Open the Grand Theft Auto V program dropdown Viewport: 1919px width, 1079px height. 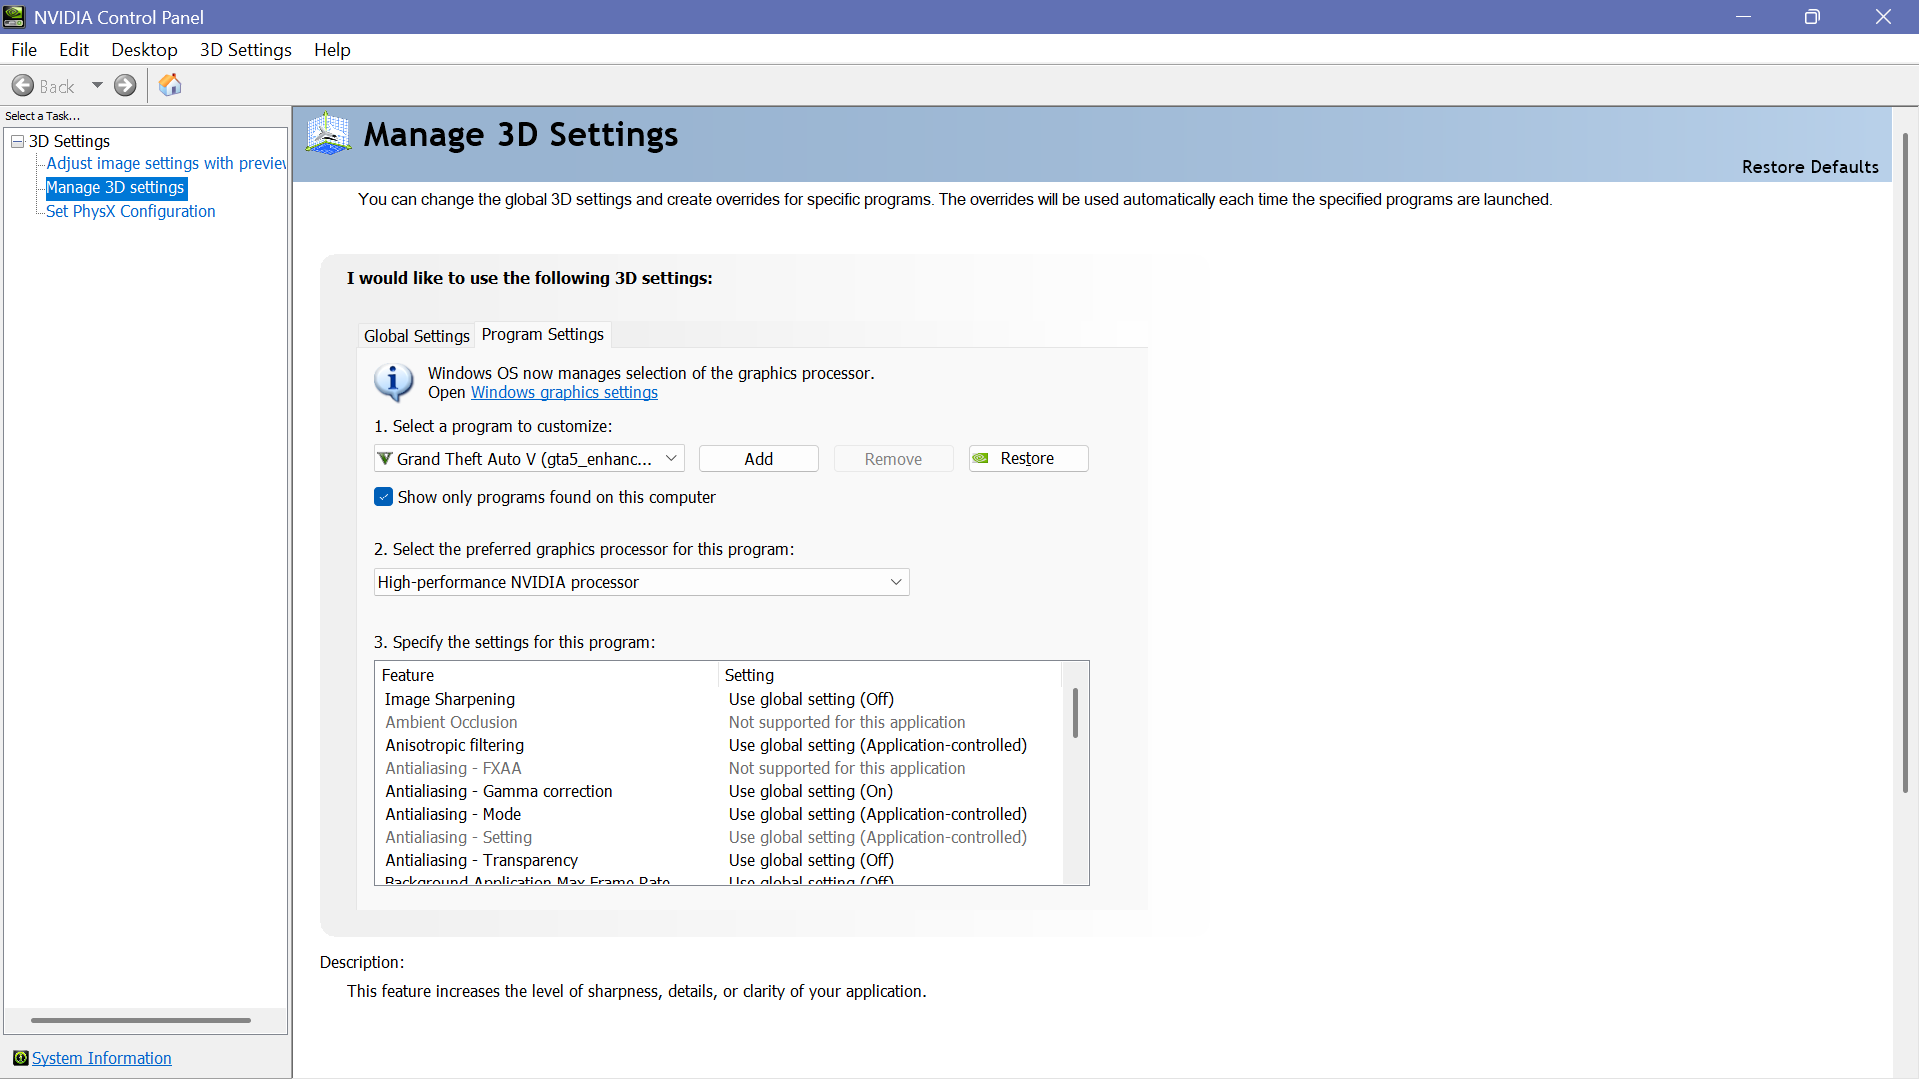529,458
